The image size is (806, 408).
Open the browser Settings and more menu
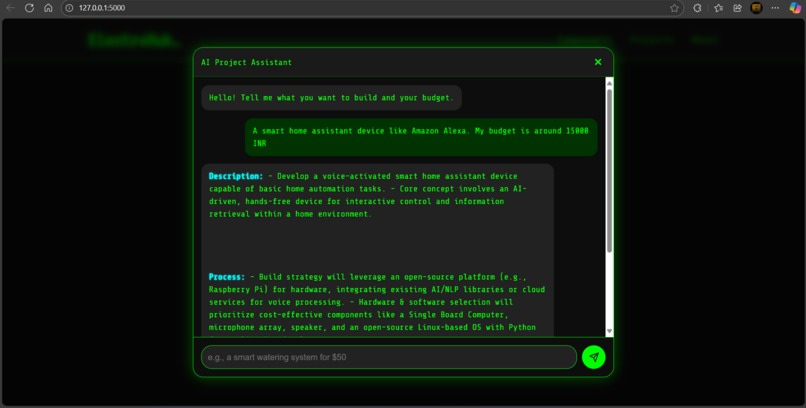[775, 8]
